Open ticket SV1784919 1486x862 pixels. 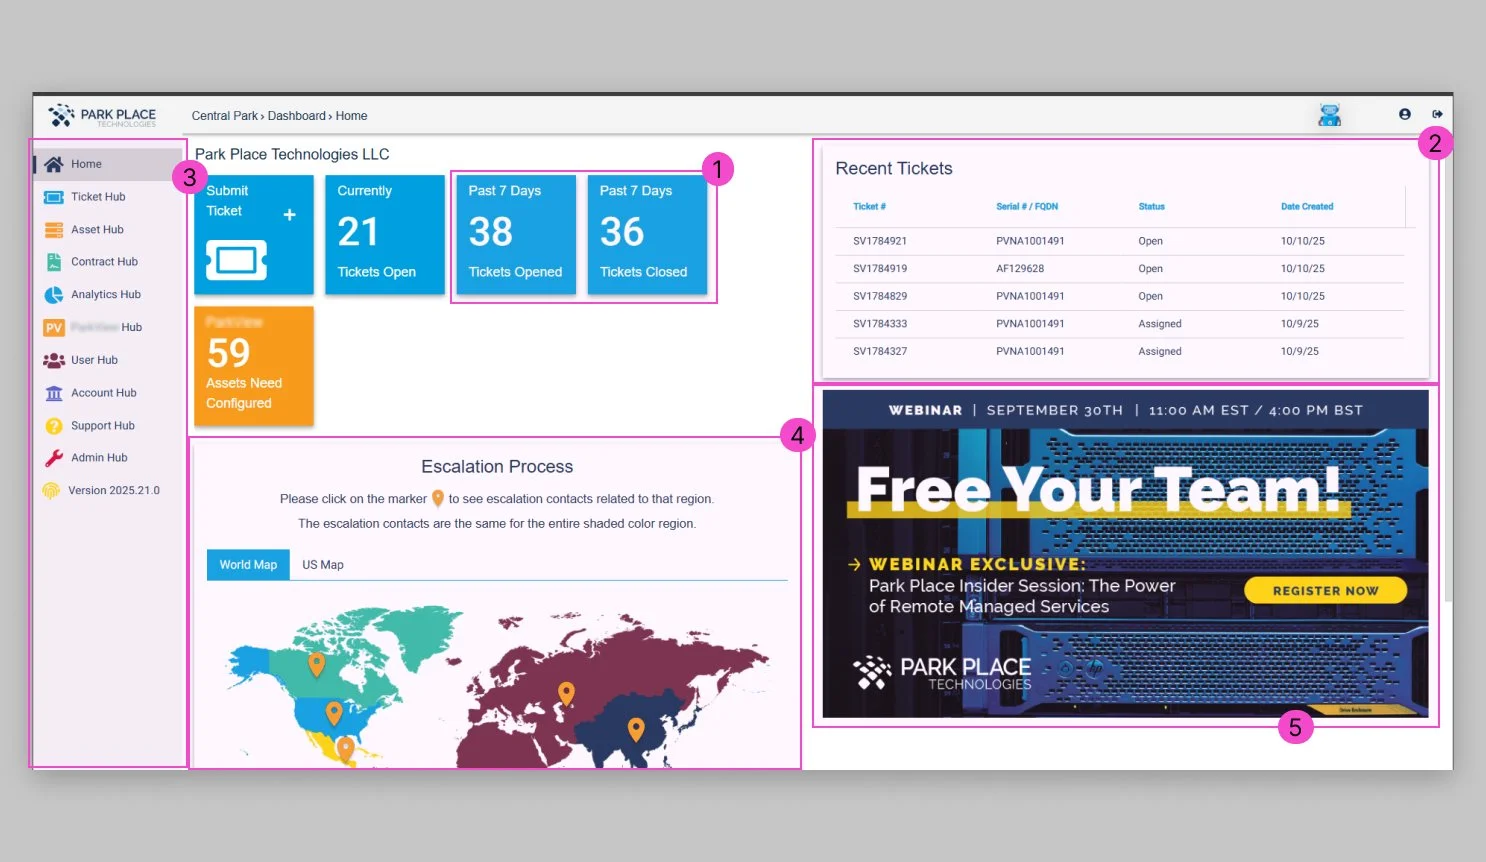pos(880,269)
